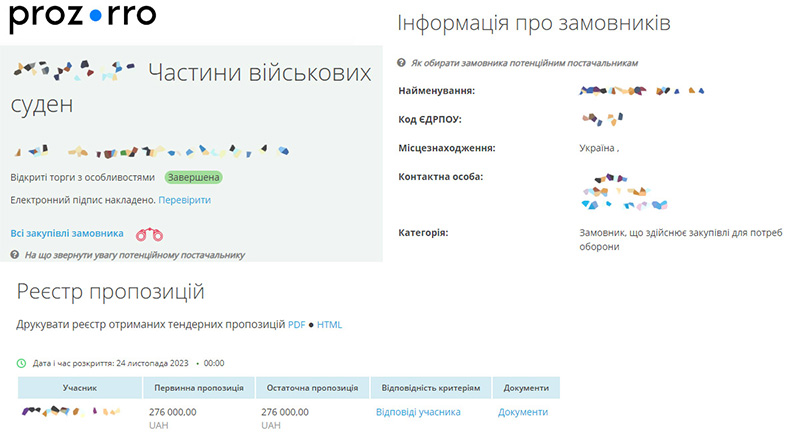Click the clock icon near opening date

[21, 362]
